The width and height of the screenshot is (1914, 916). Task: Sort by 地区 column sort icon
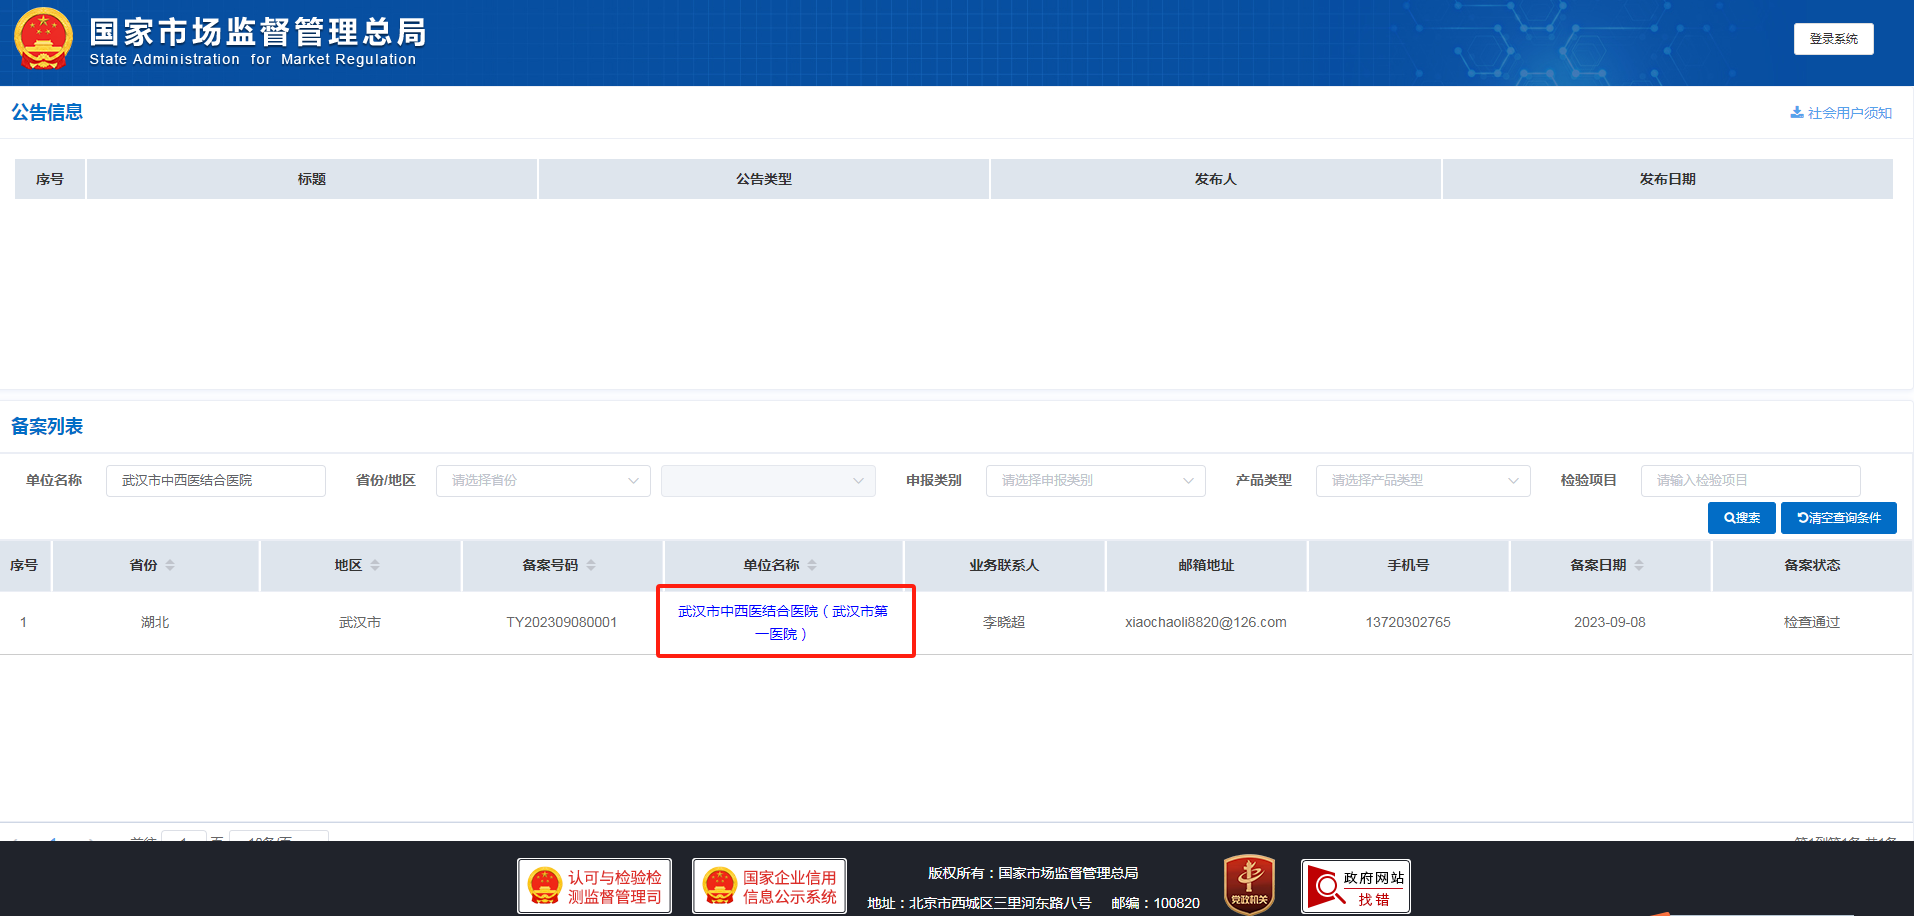(x=375, y=566)
